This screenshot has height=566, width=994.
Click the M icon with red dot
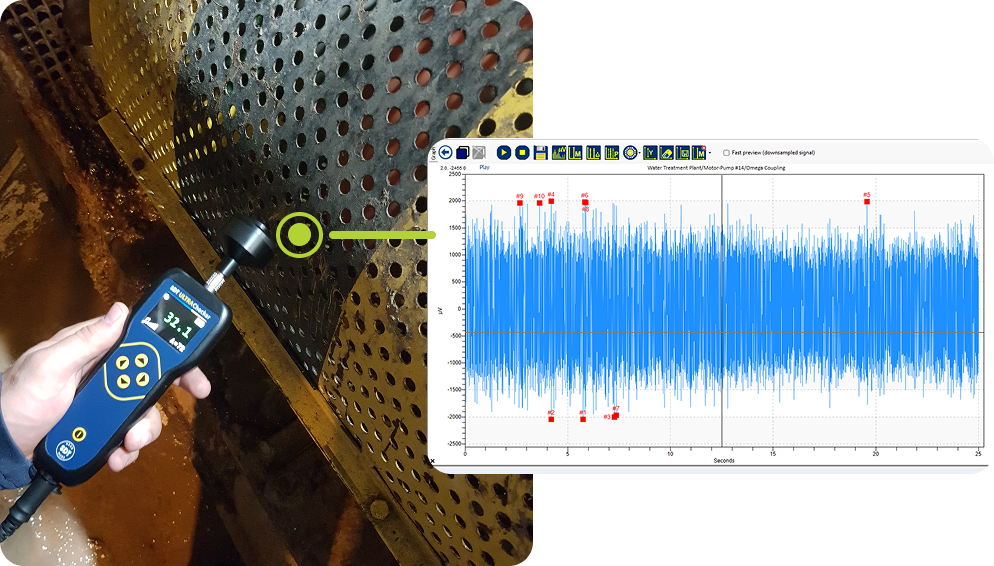pyautogui.click(x=699, y=153)
